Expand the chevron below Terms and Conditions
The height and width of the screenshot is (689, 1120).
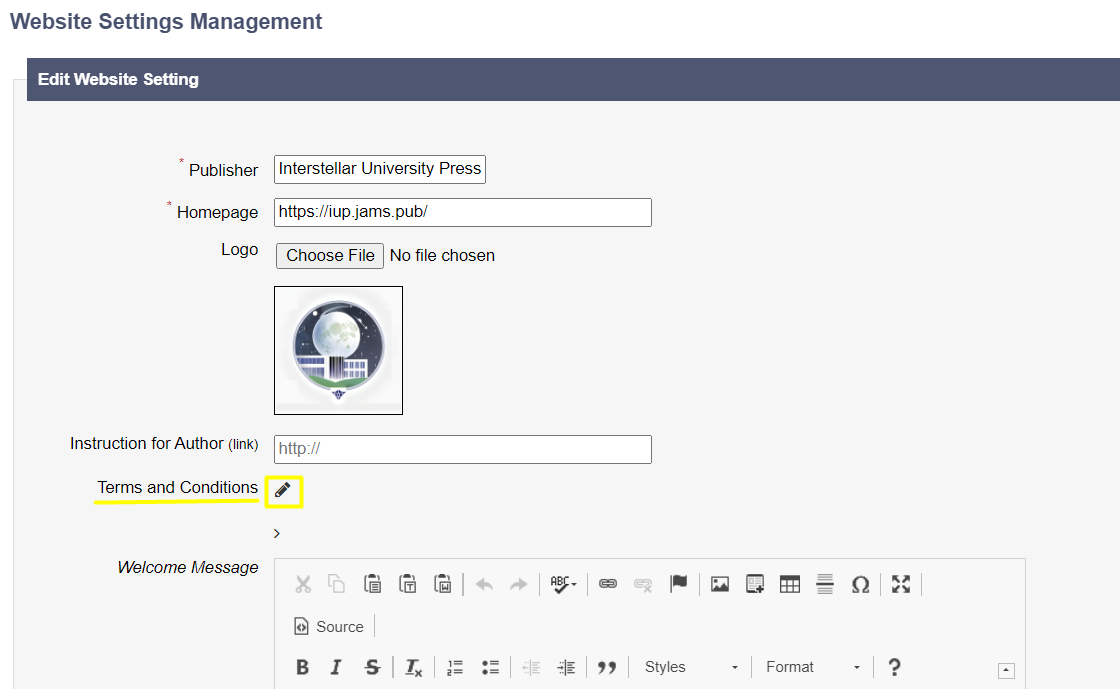click(x=277, y=534)
